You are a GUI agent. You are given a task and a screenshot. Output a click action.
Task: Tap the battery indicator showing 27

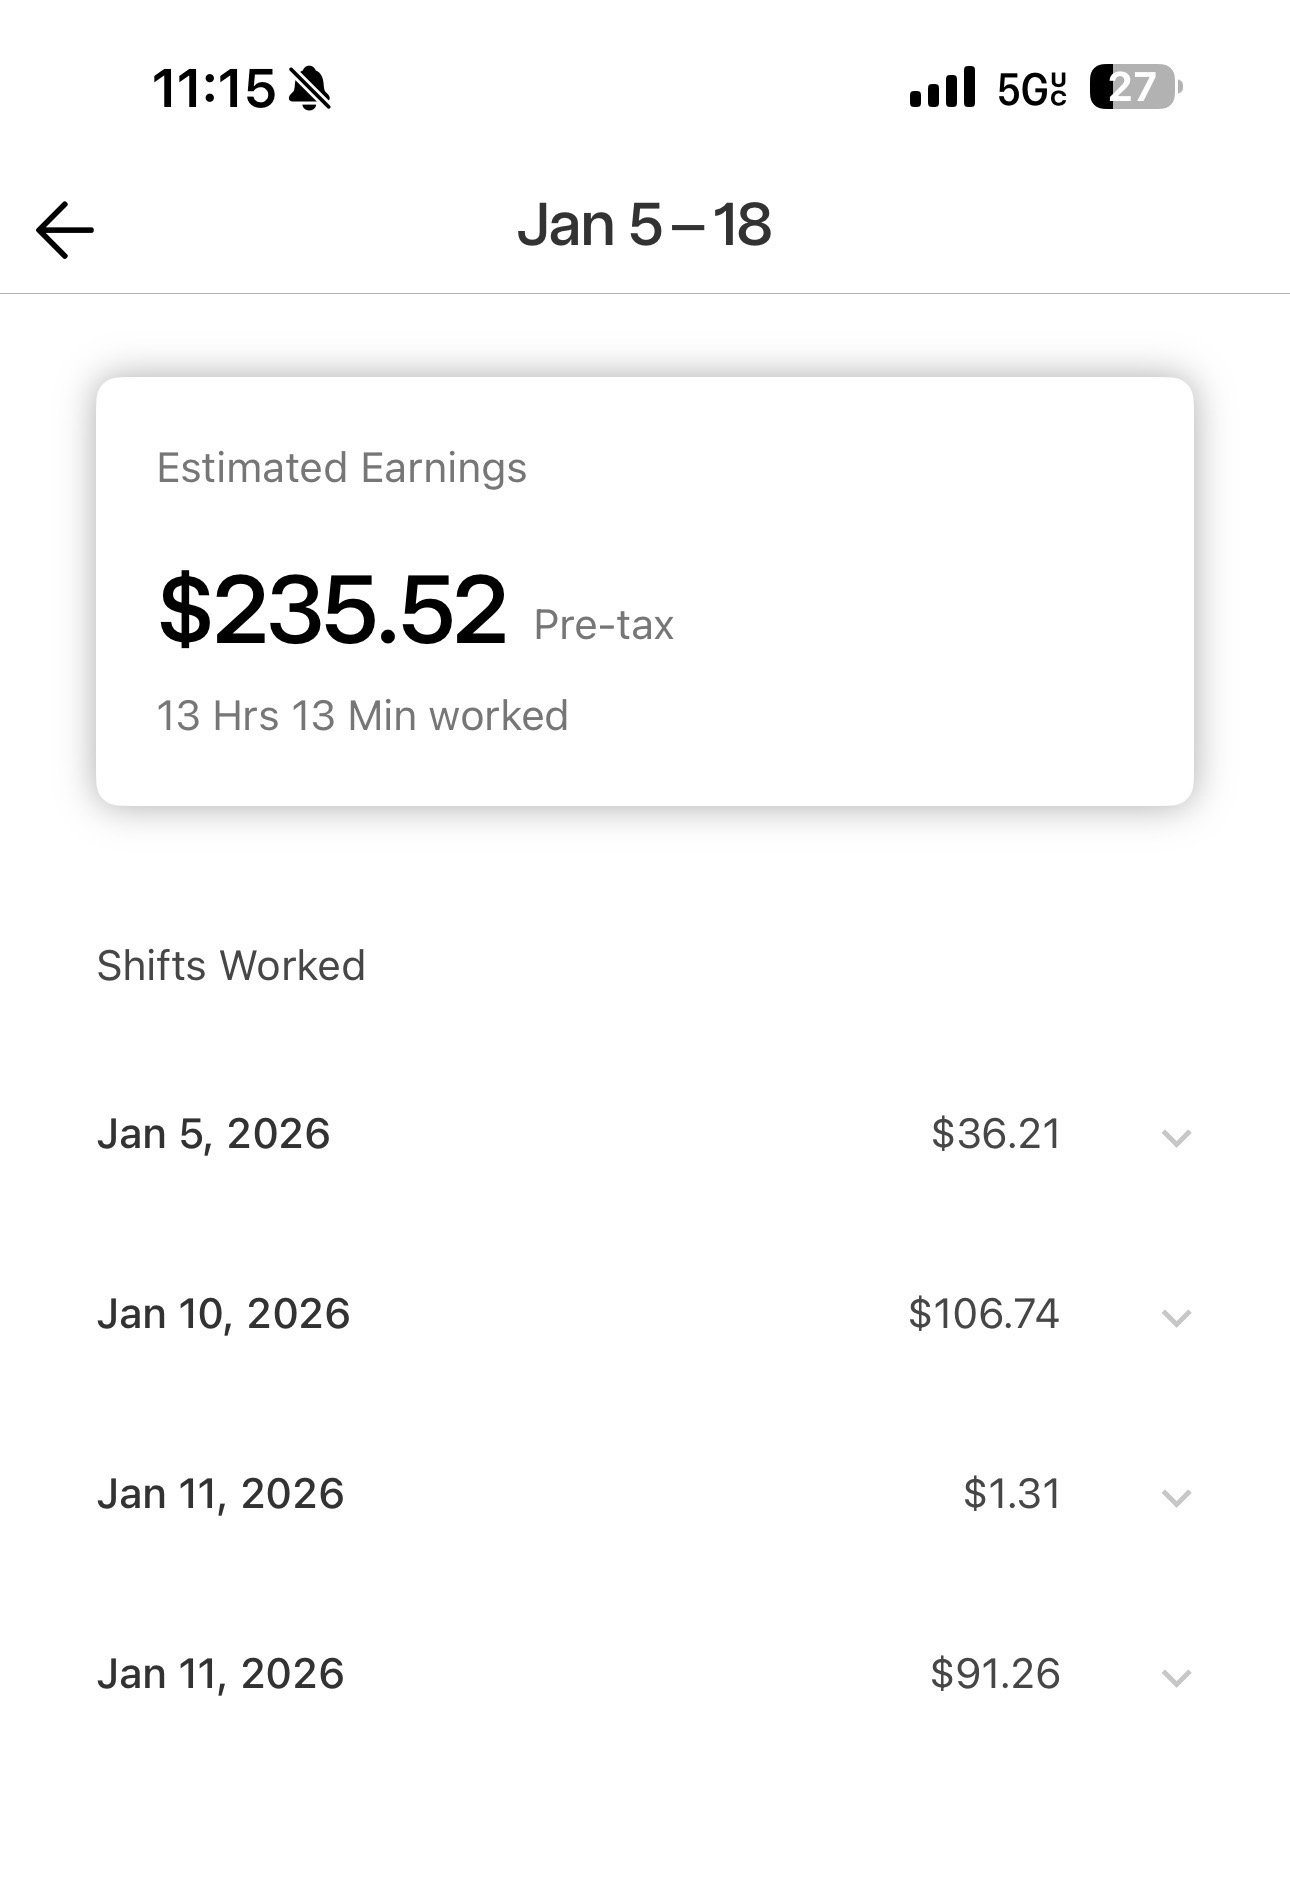1136,87
